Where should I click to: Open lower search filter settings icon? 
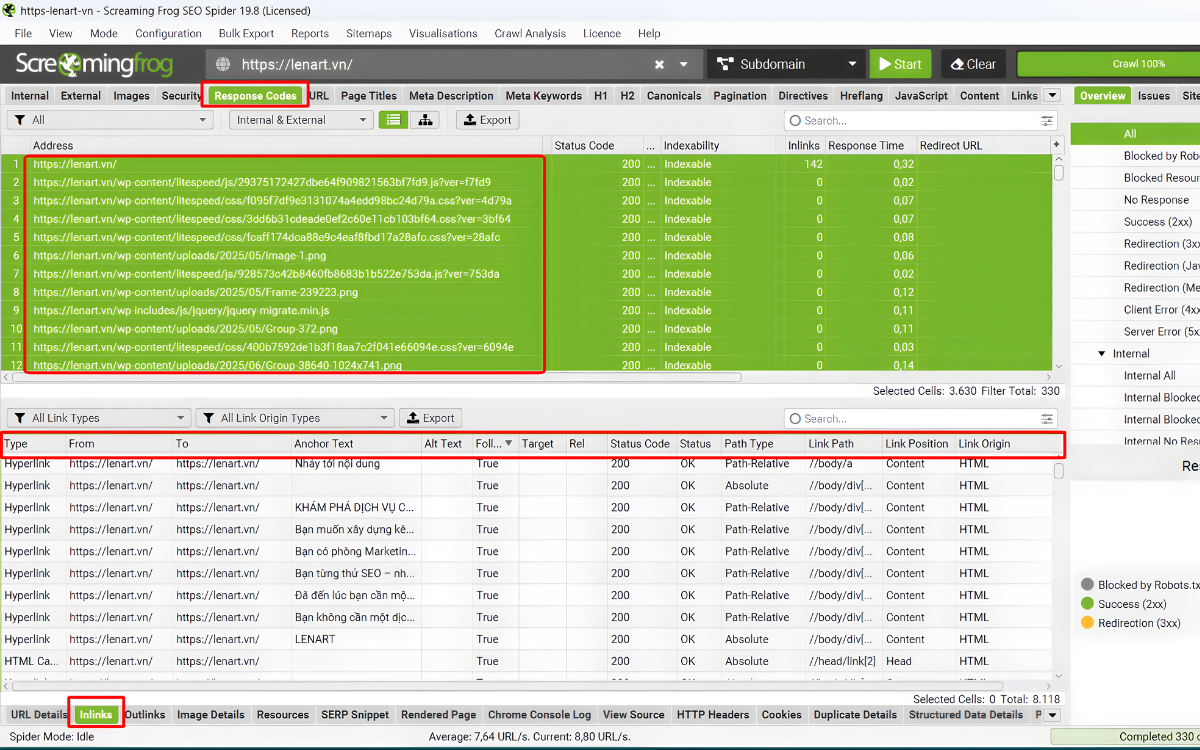(x=1047, y=419)
